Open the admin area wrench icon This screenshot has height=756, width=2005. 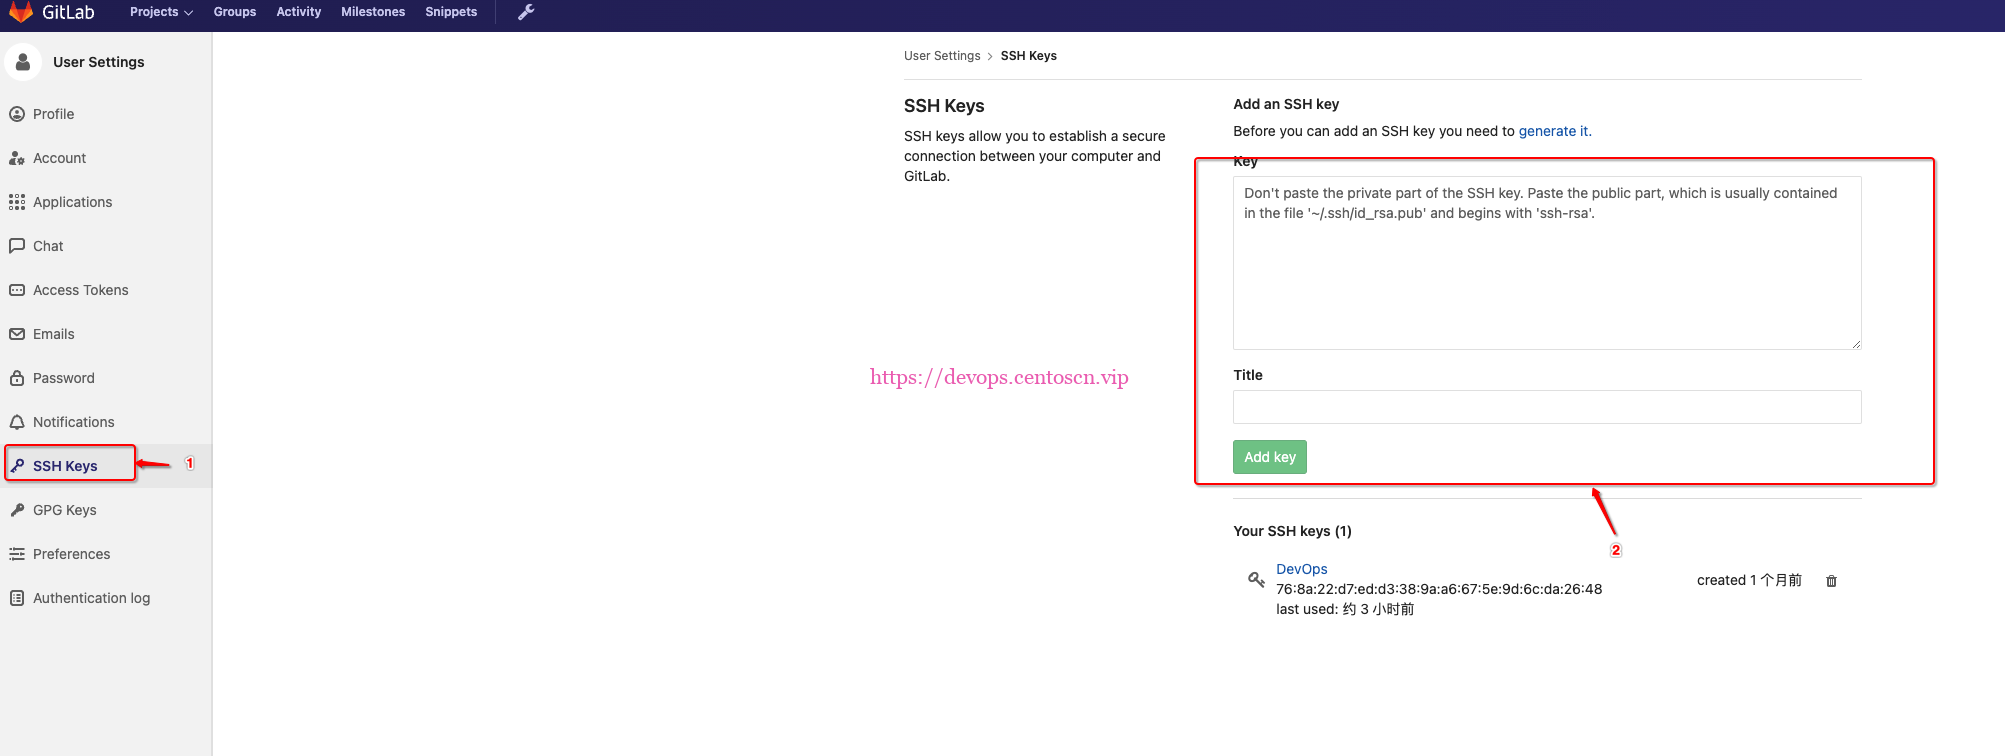pyautogui.click(x=526, y=12)
